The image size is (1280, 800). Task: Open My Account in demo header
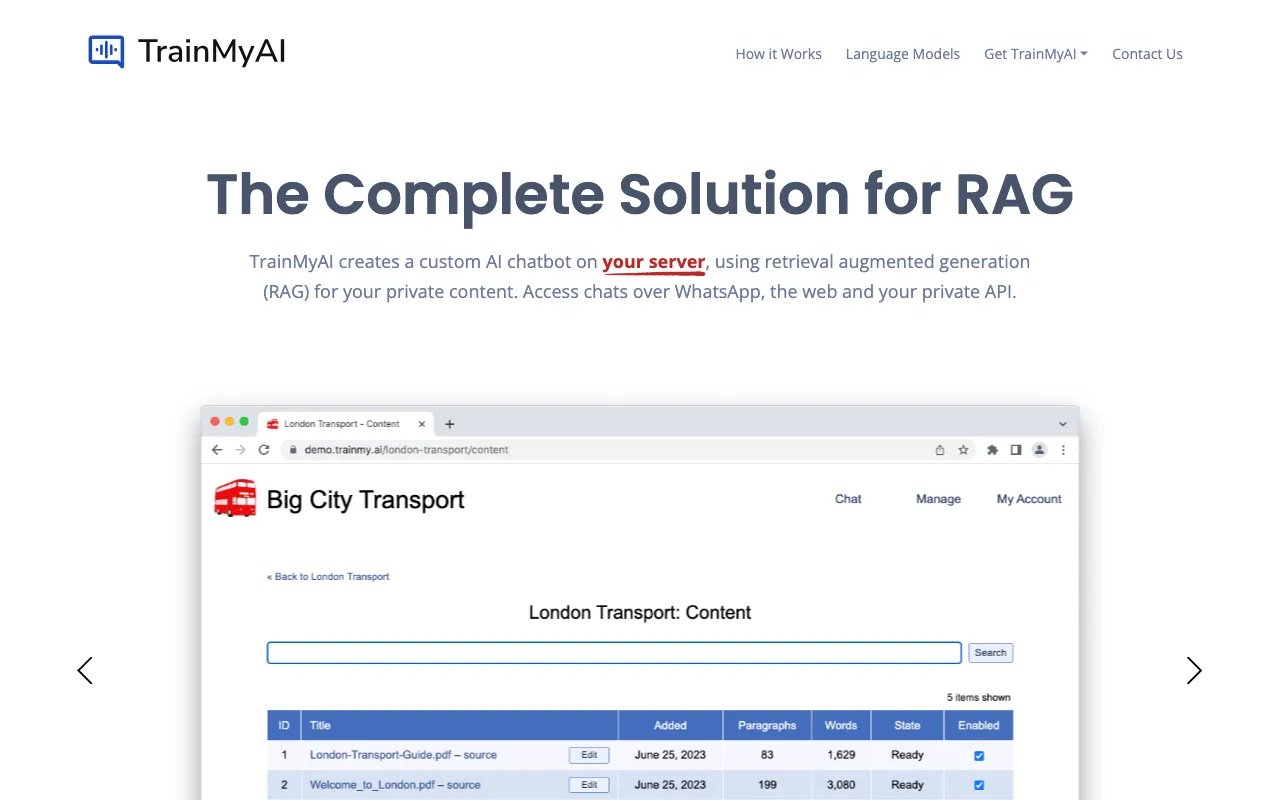pyautogui.click(x=1029, y=499)
